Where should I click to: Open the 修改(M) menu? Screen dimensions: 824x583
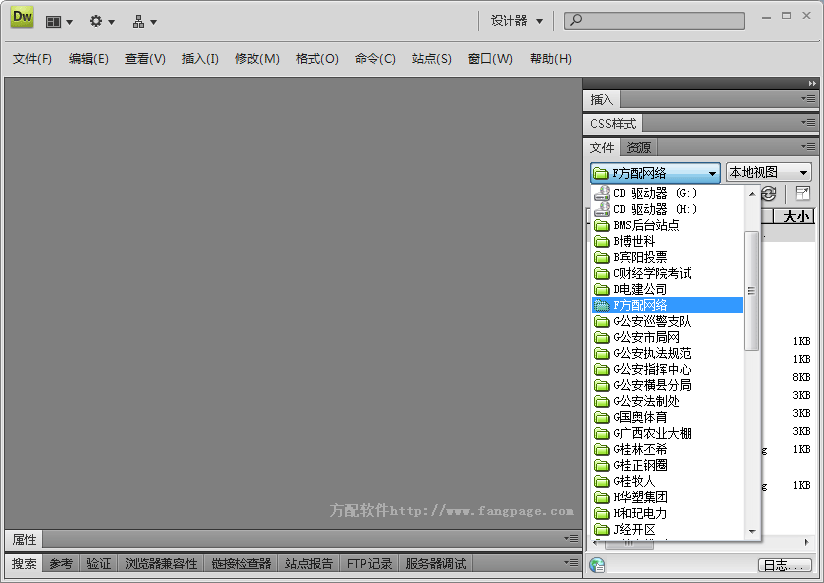[x=258, y=59]
